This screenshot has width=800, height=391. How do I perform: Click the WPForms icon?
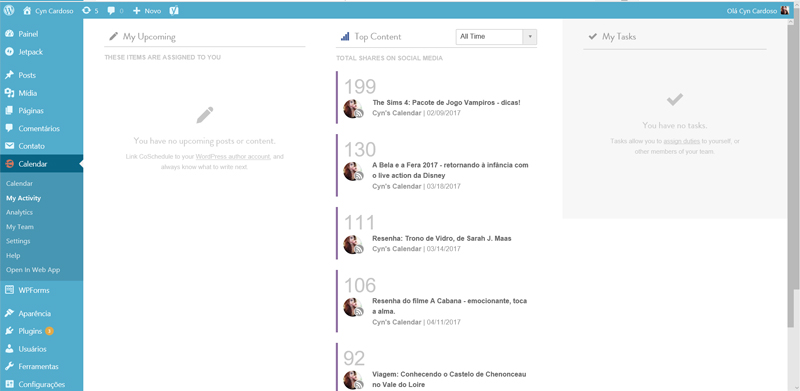point(9,290)
